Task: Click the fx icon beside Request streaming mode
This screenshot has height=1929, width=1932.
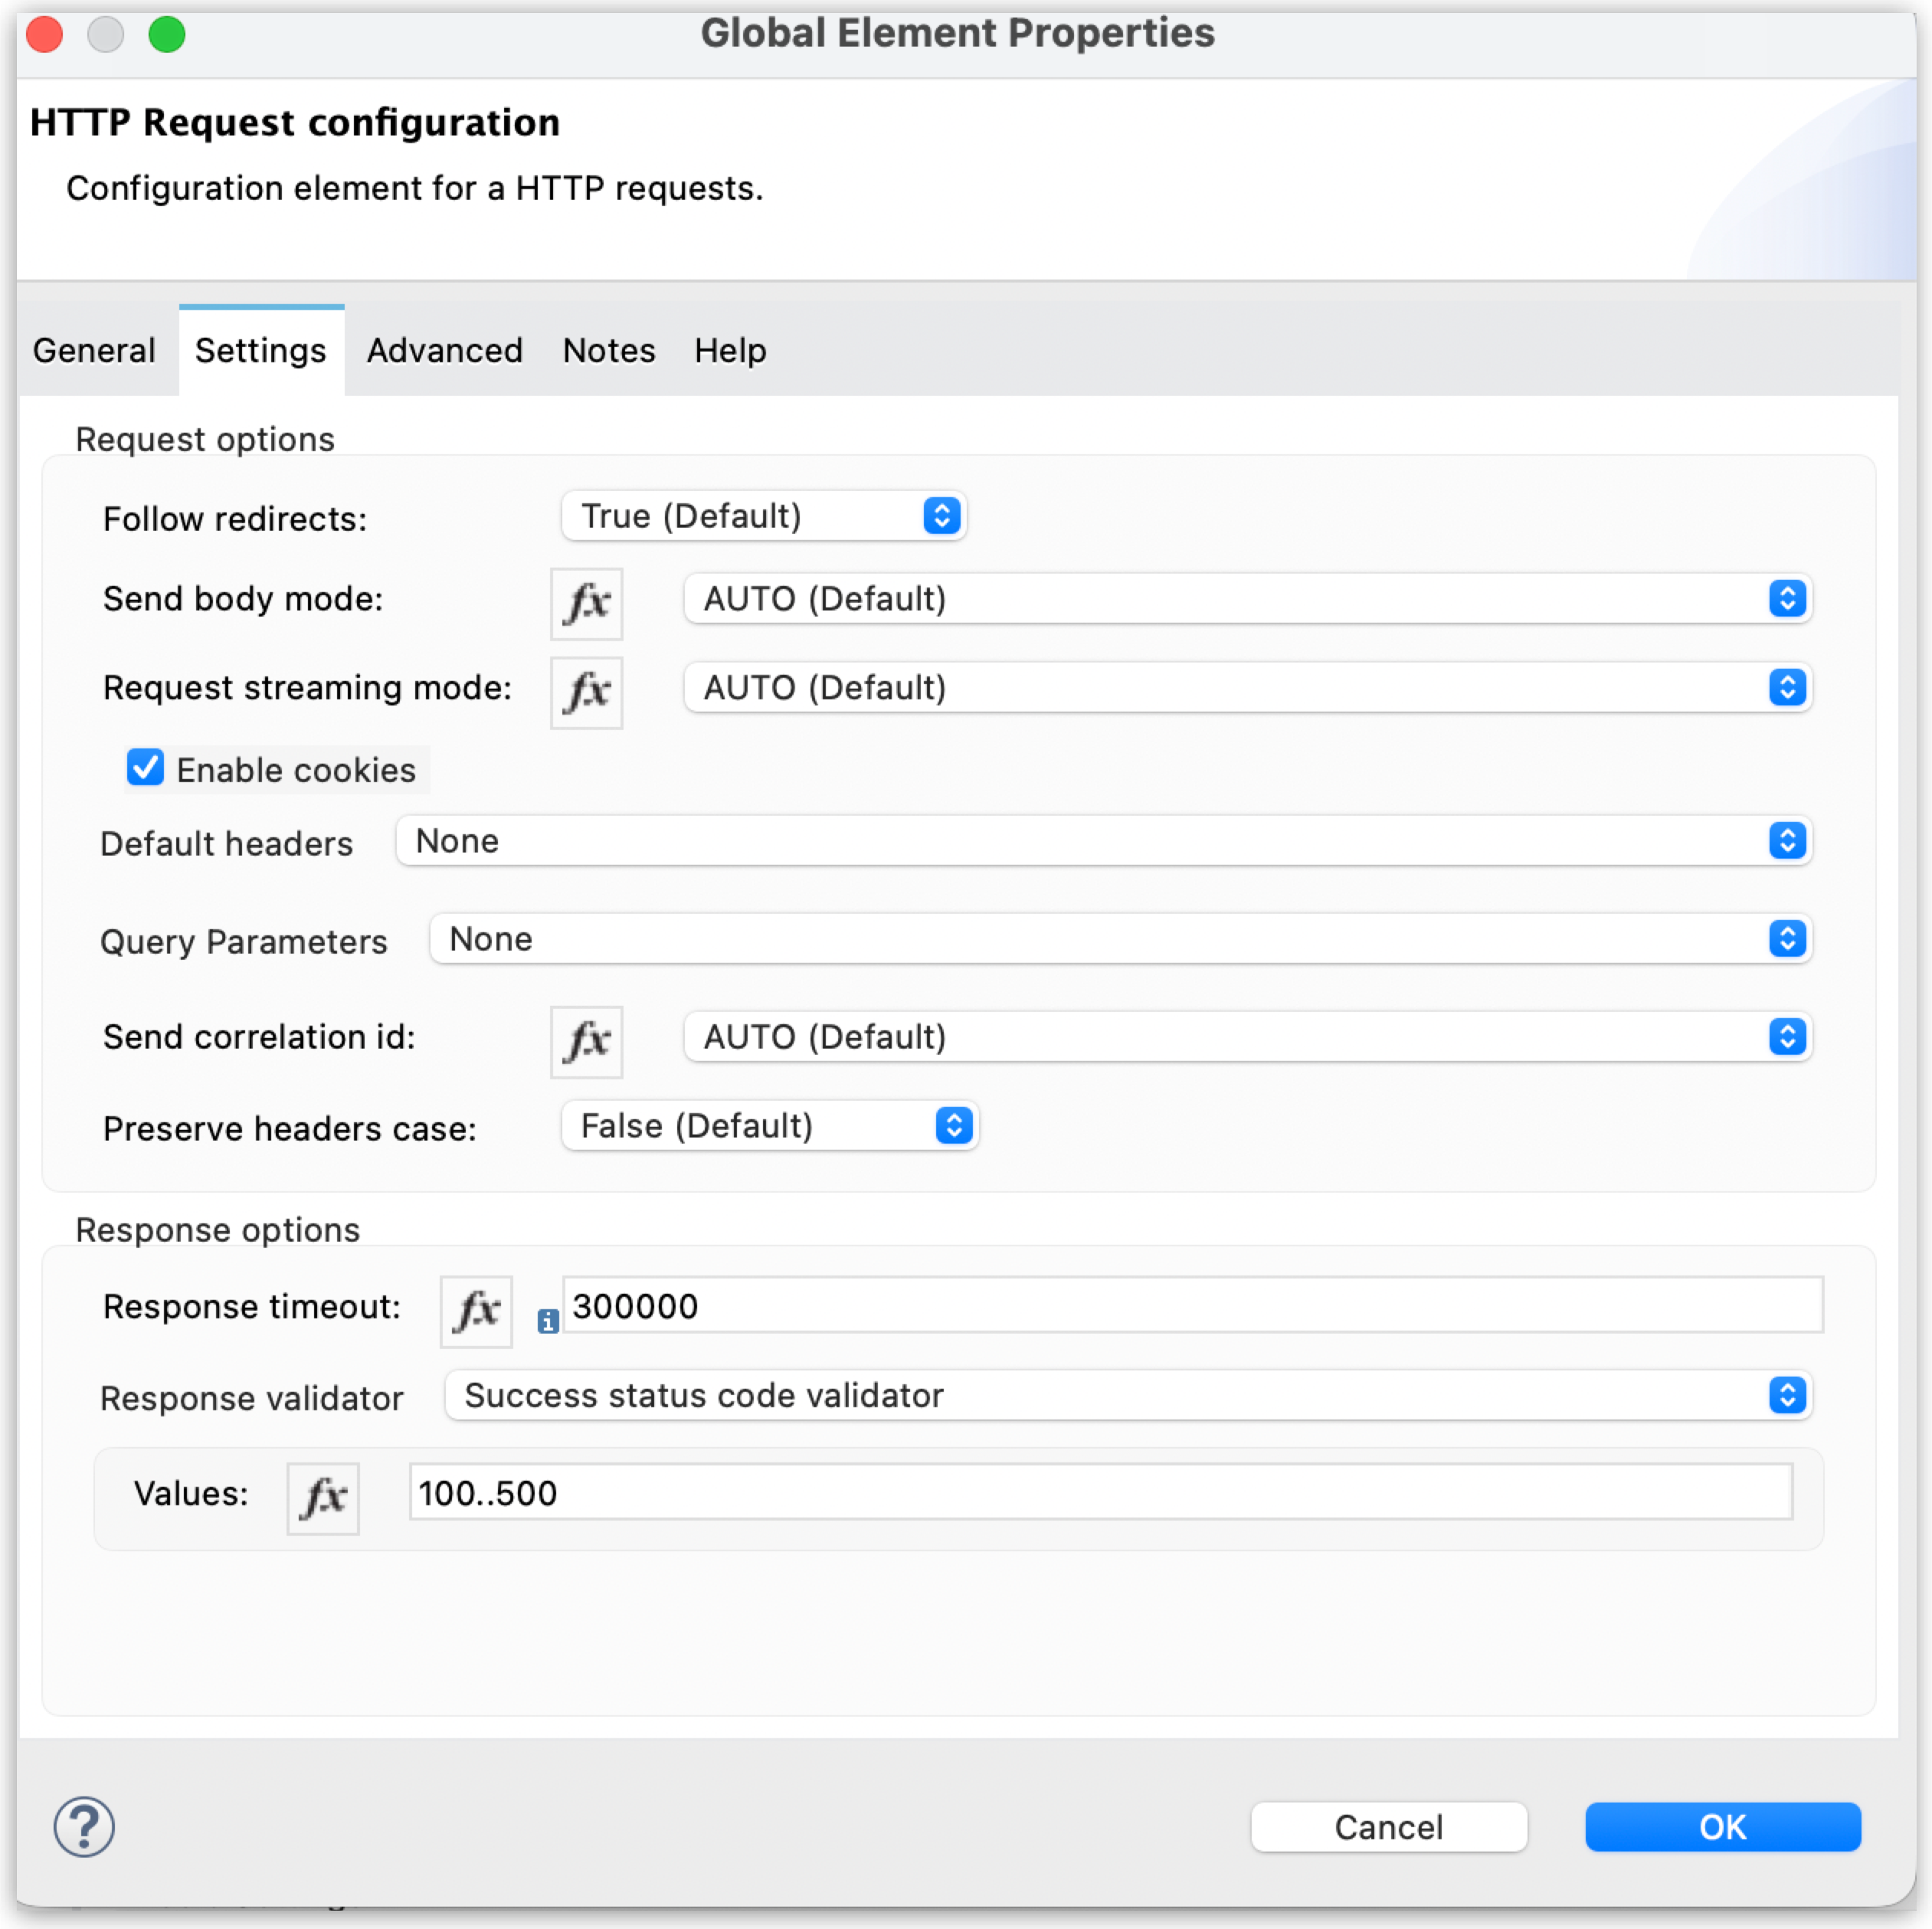Action: [586, 691]
